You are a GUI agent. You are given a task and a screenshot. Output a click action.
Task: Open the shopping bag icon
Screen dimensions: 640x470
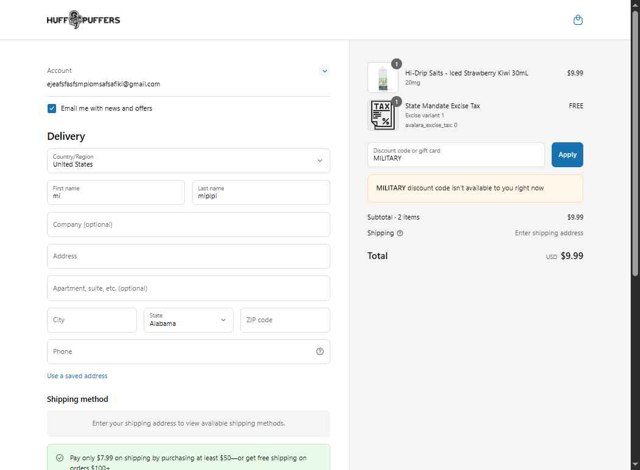point(578,20)
